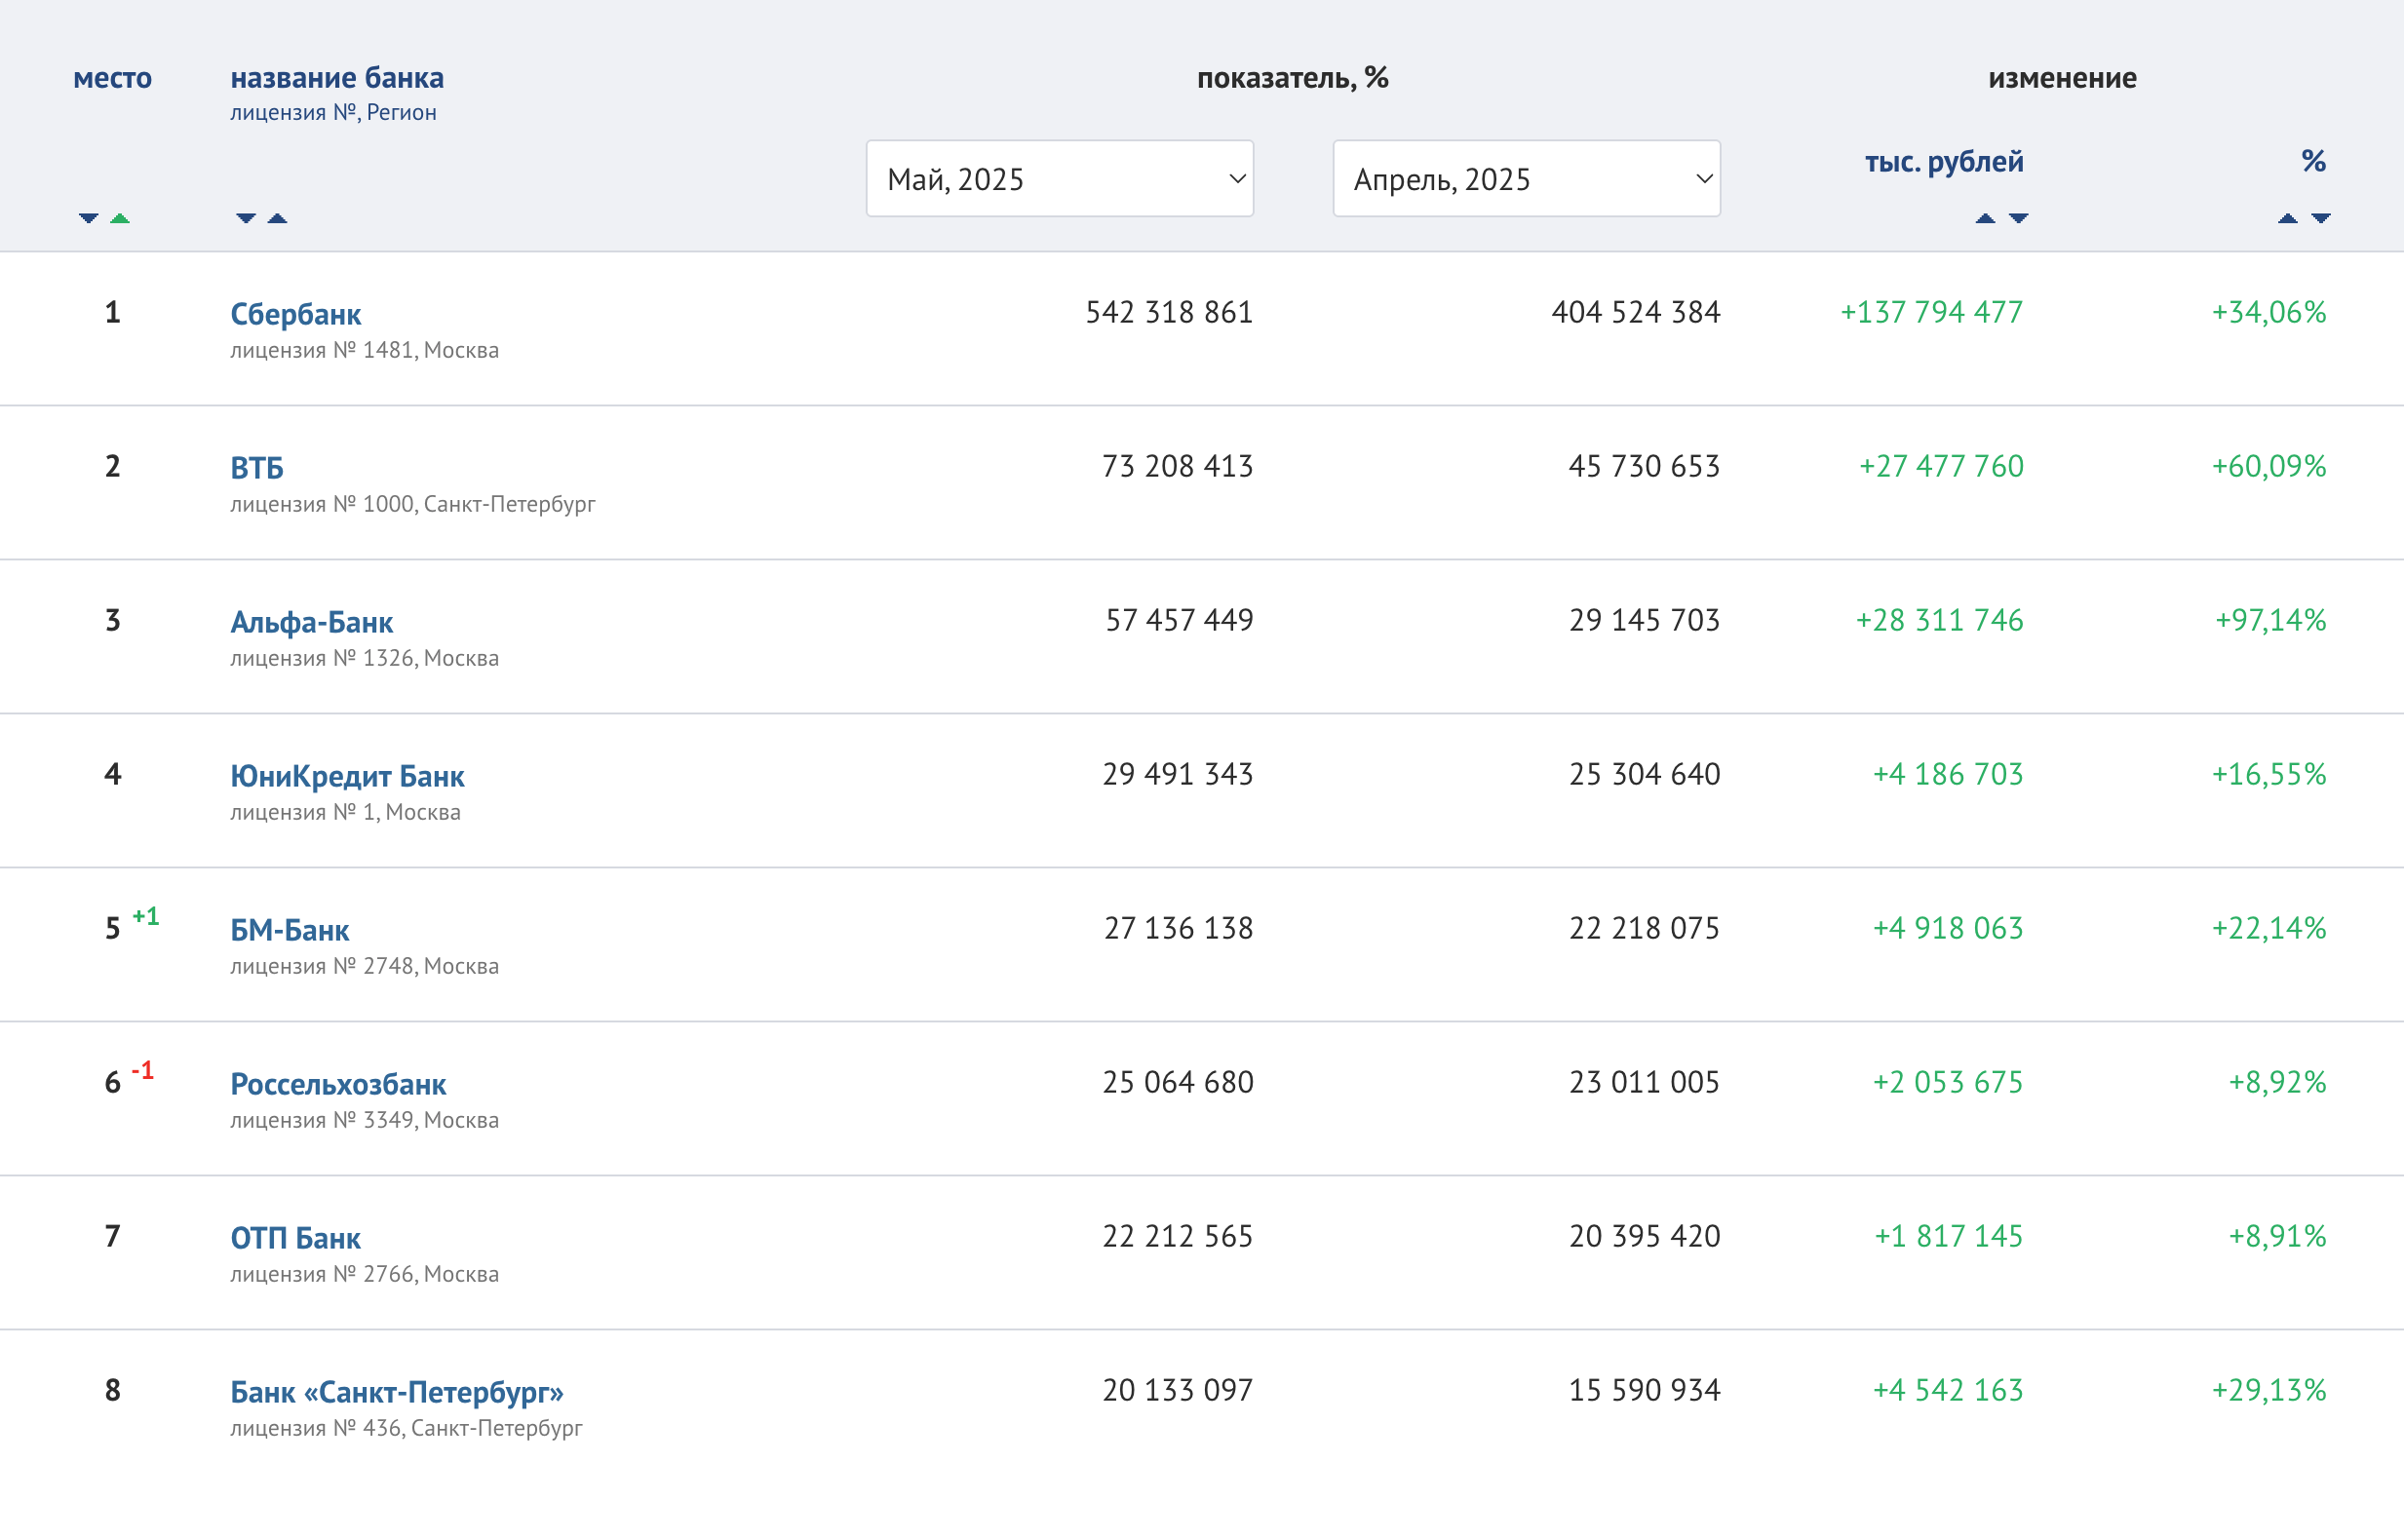Open the ЮниКредит Банк link
Screen dimensions: 2404x1540
tap(347, 776)
